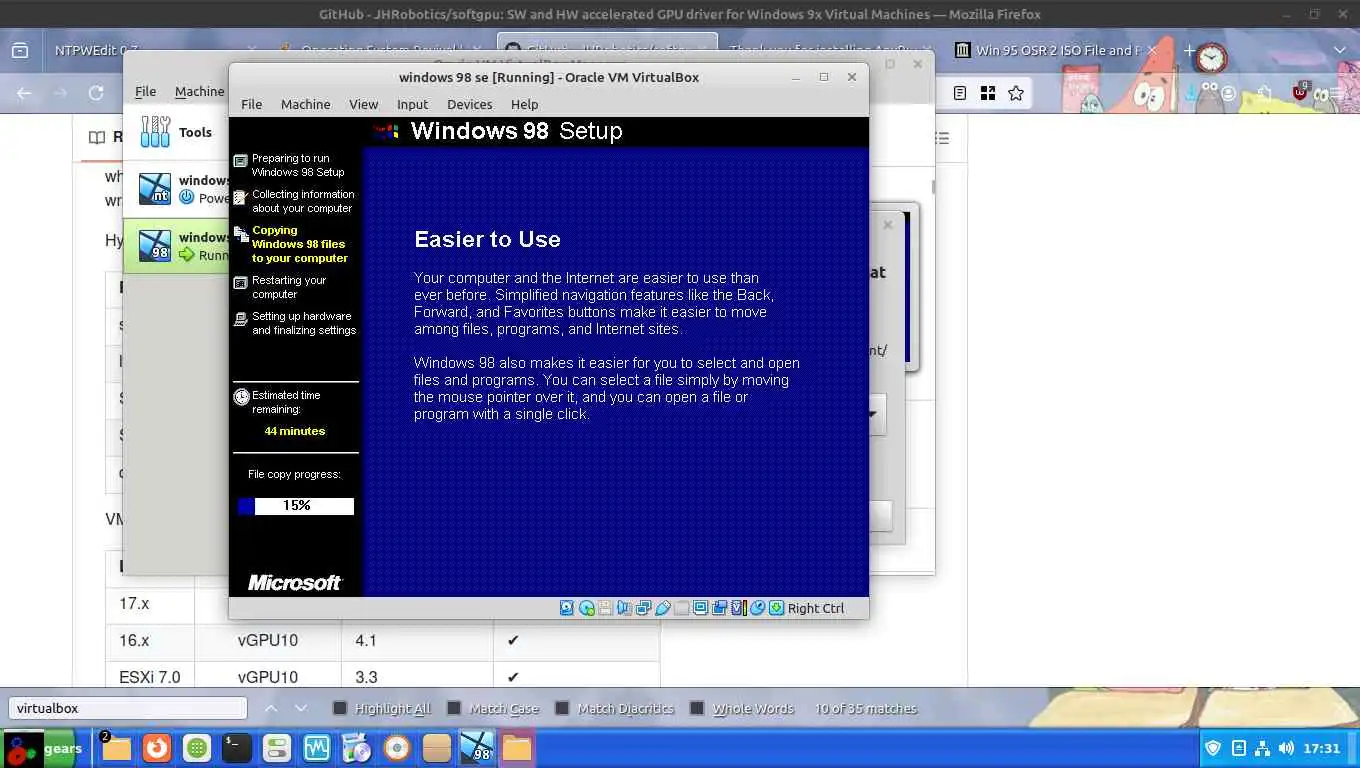Click the shield icon in system tray
Viewport: 1360px width, 768px height.
pyautogui.click(x=1213, y=748)
